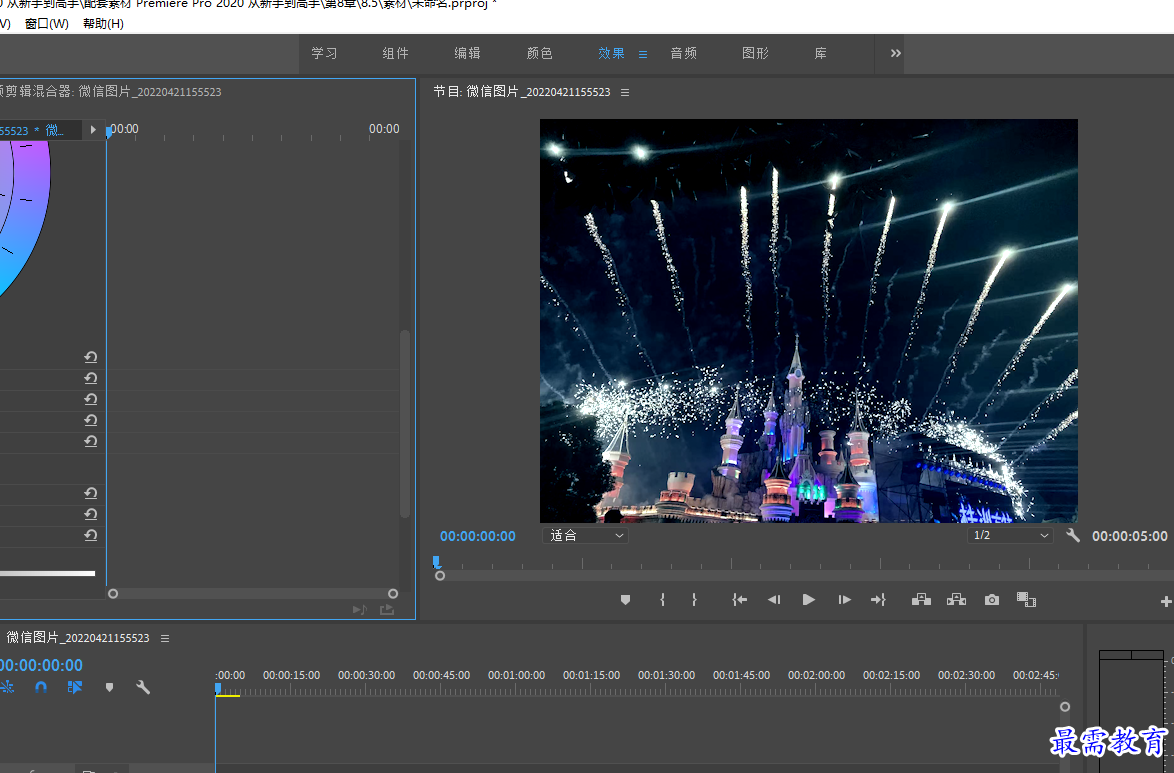
Task: Show hidden workspaces with » chevron
Action: click(895, 53)
